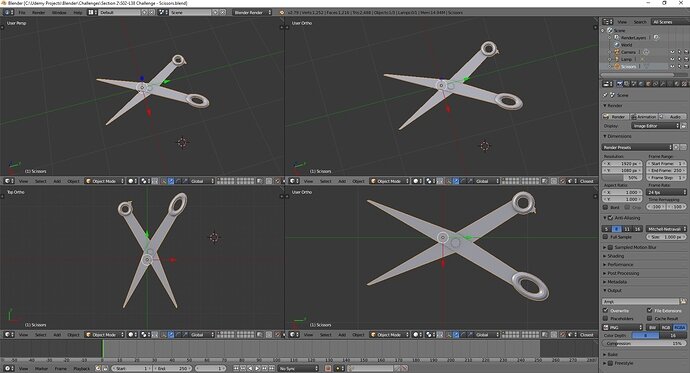Screen dimensions: 690x373
Task: Click the Info editor type icon beside File
Action: tap(9, 12)
